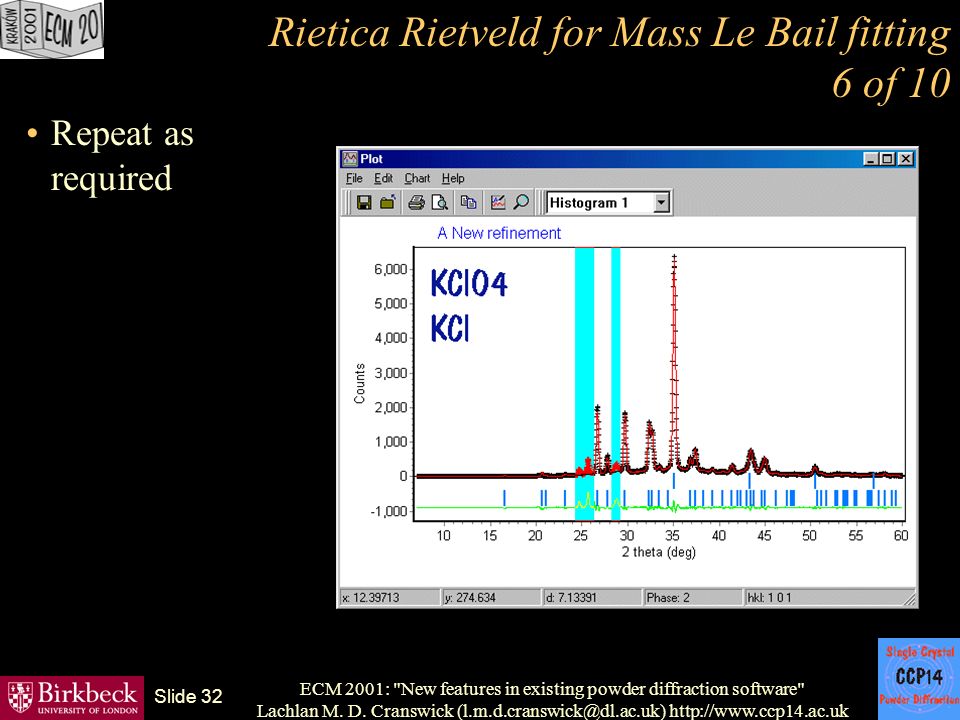
Task: Close the Plot window
Action: pos(905,159)
